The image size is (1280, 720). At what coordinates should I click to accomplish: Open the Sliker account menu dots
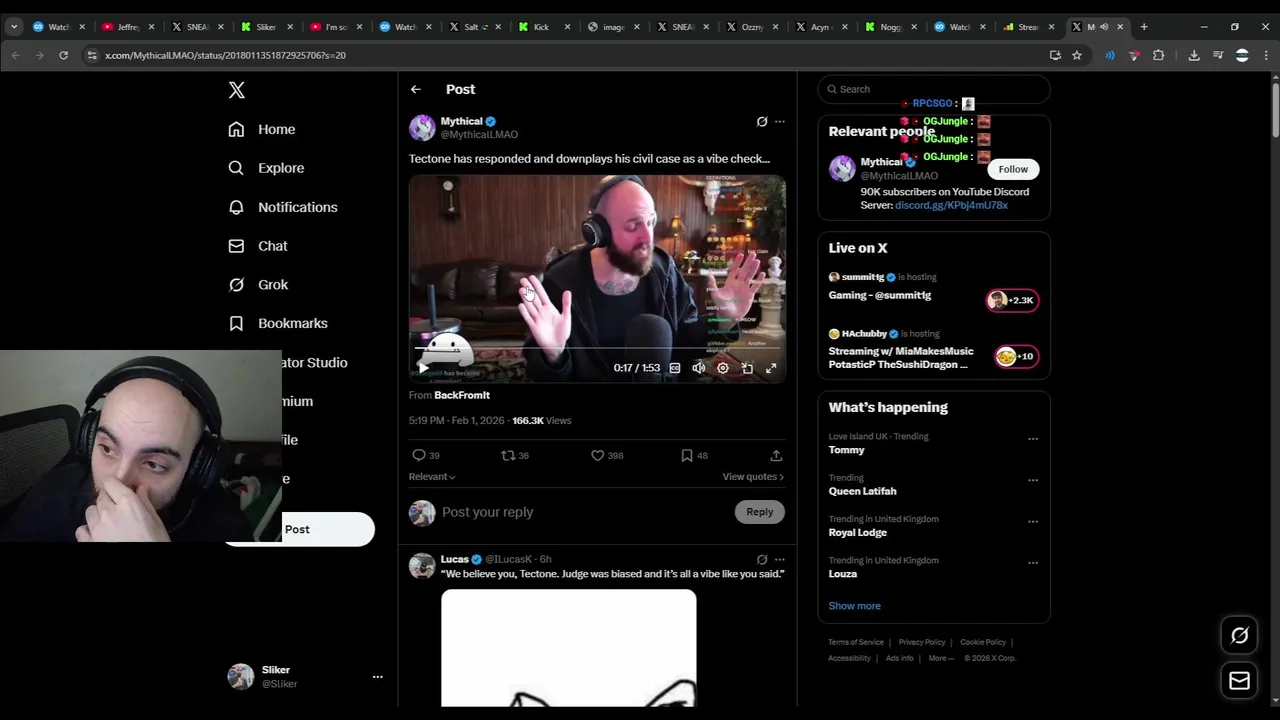coord(377,677)
